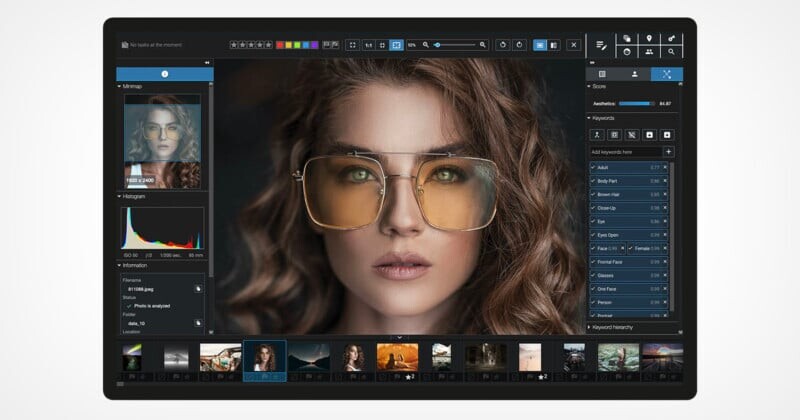The width and height of the screenshot is (800, 420).
Task: Uncheck the Adult keyword
Action: tap(593, 166)
